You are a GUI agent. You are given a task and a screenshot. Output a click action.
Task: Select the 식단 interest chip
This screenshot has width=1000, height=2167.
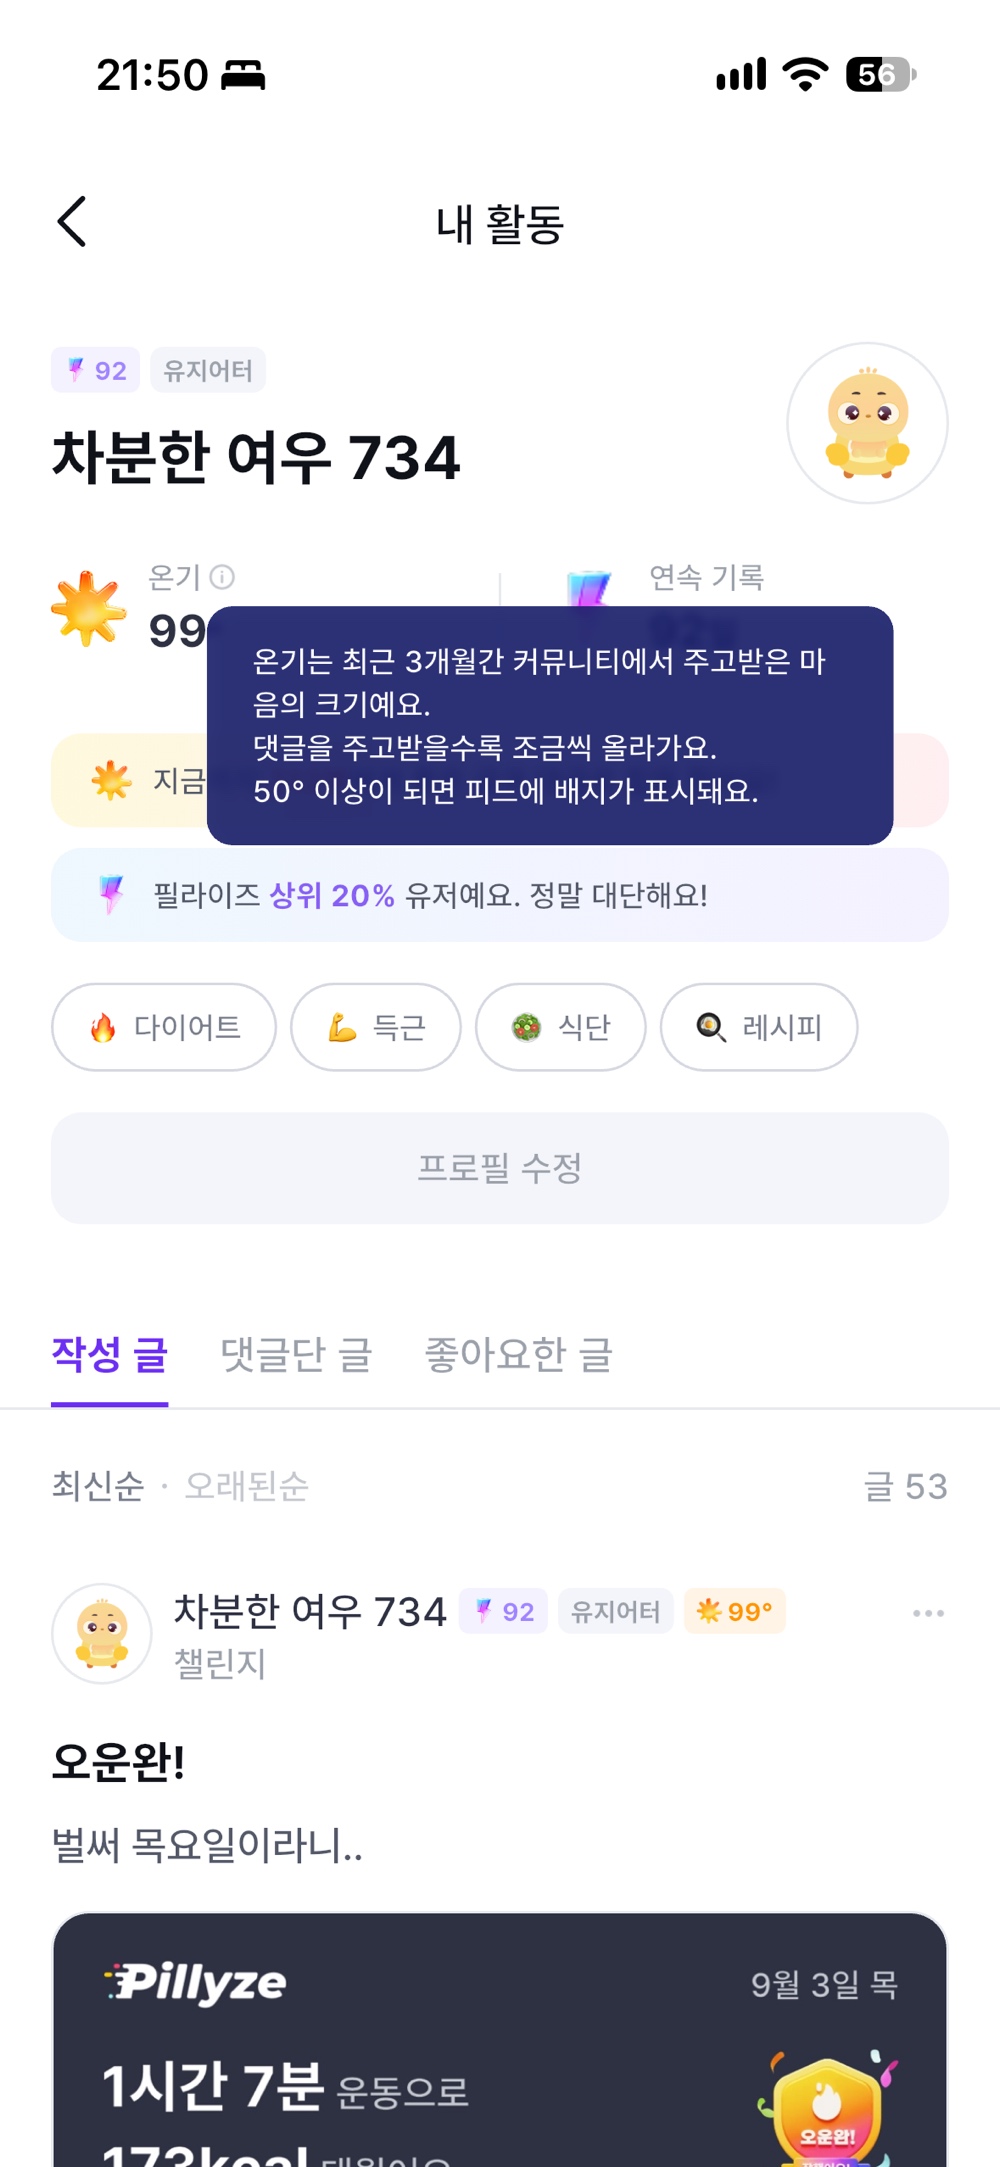click(x=560, y=1027)
